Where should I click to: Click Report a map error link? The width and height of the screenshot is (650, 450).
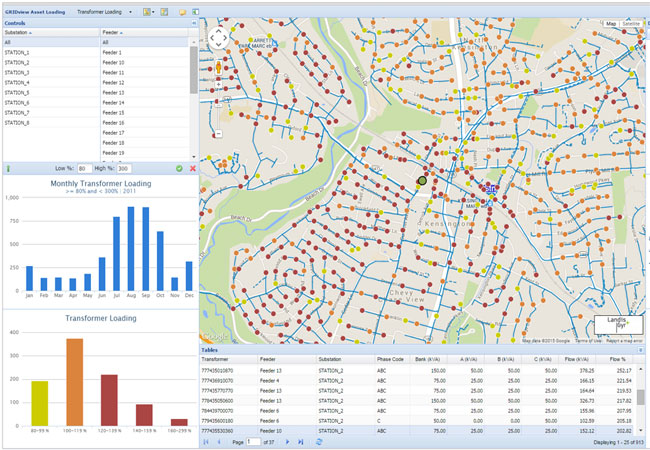click(625, 341)
